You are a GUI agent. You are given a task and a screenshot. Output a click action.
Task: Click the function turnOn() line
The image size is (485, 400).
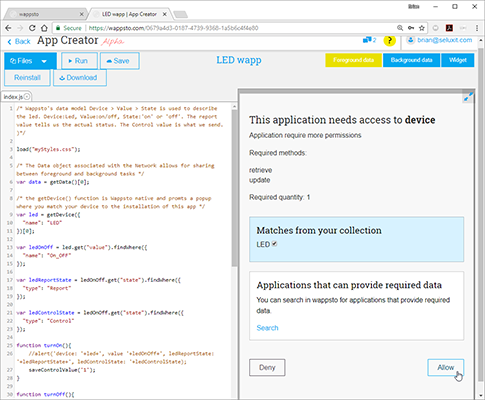(44, 345)
